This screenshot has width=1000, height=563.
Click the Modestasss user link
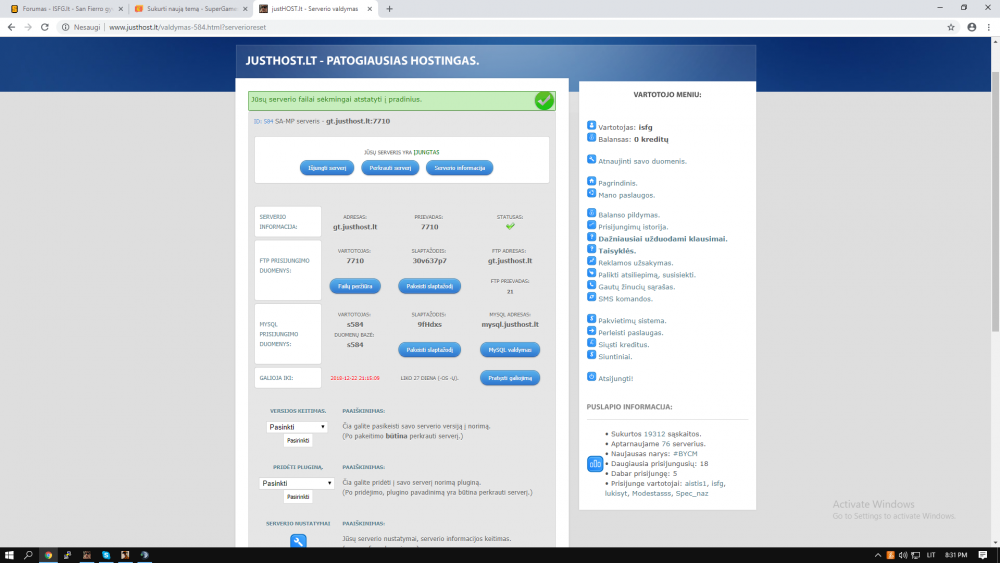651,494
